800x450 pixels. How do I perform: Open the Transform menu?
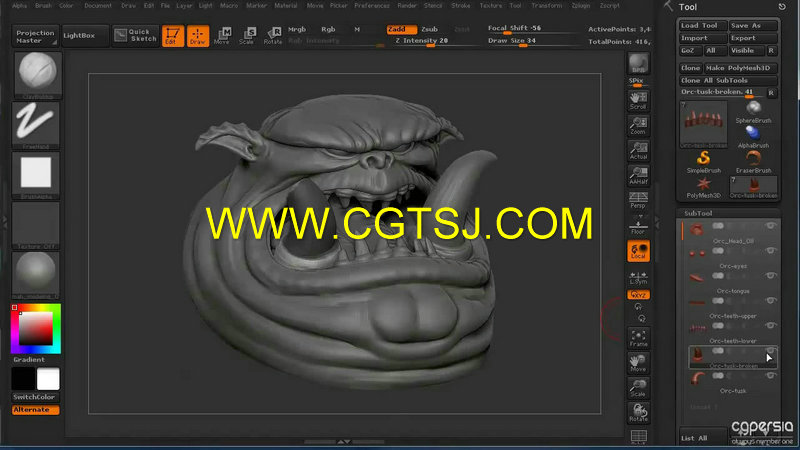point(547,6)
